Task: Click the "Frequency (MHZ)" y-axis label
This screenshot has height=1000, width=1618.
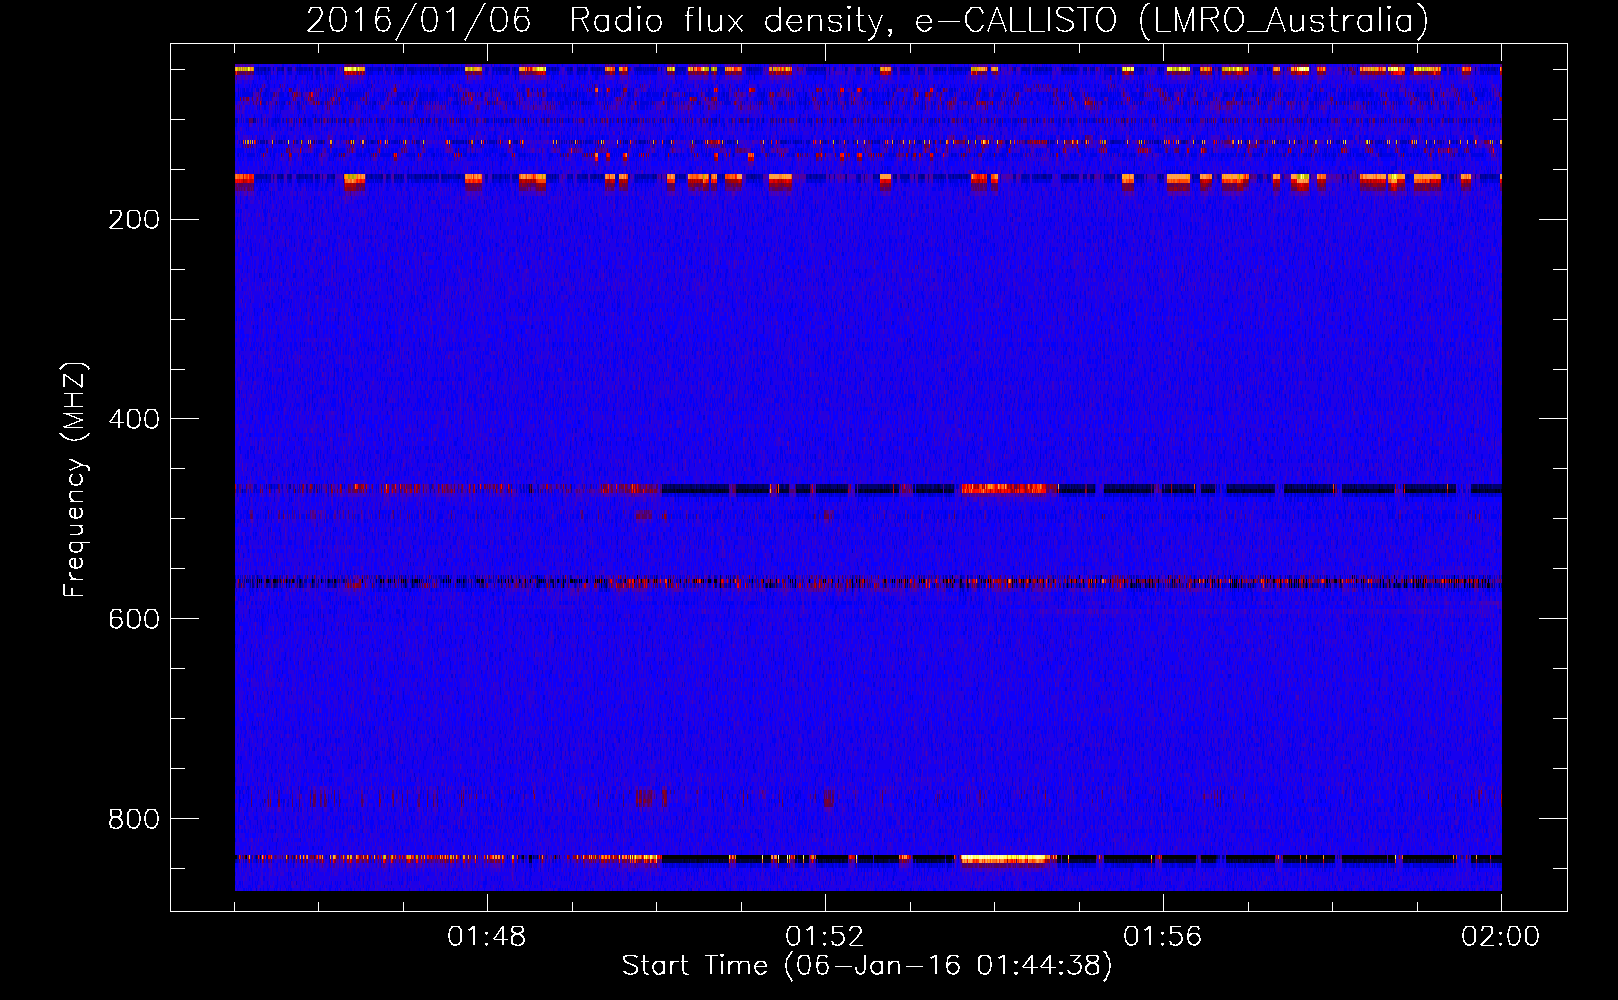Action: (75, 480)
